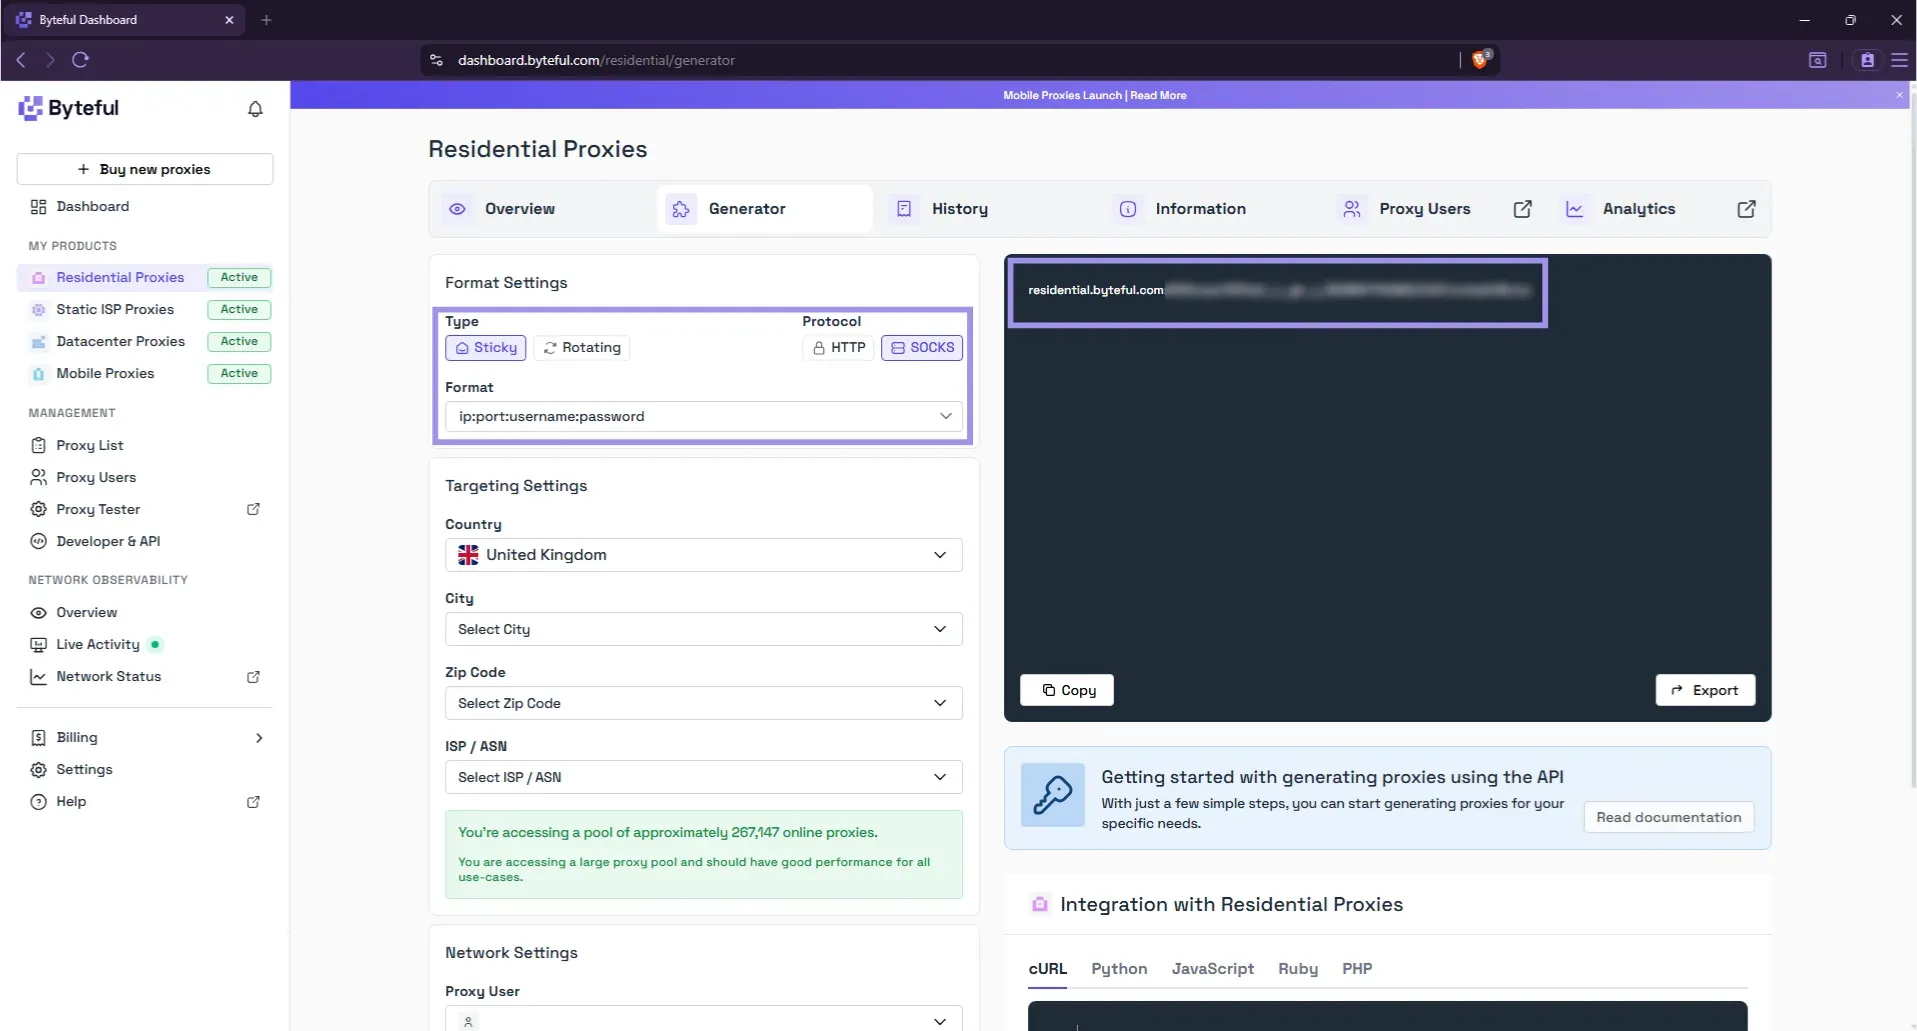Close the Byteful Dashboard browser tab

[x=229, y=20]
